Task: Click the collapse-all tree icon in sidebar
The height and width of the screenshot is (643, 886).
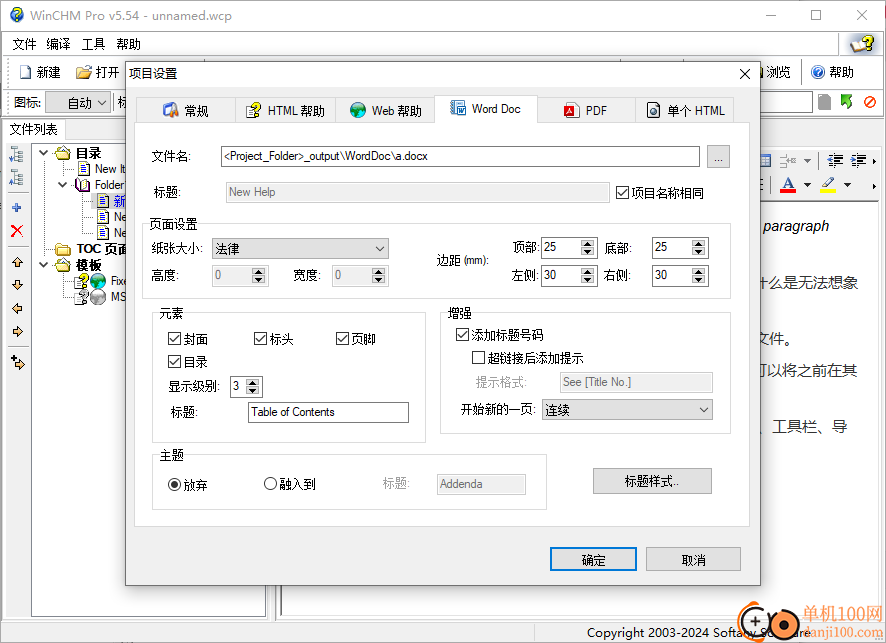Action: tap(16, 177)
